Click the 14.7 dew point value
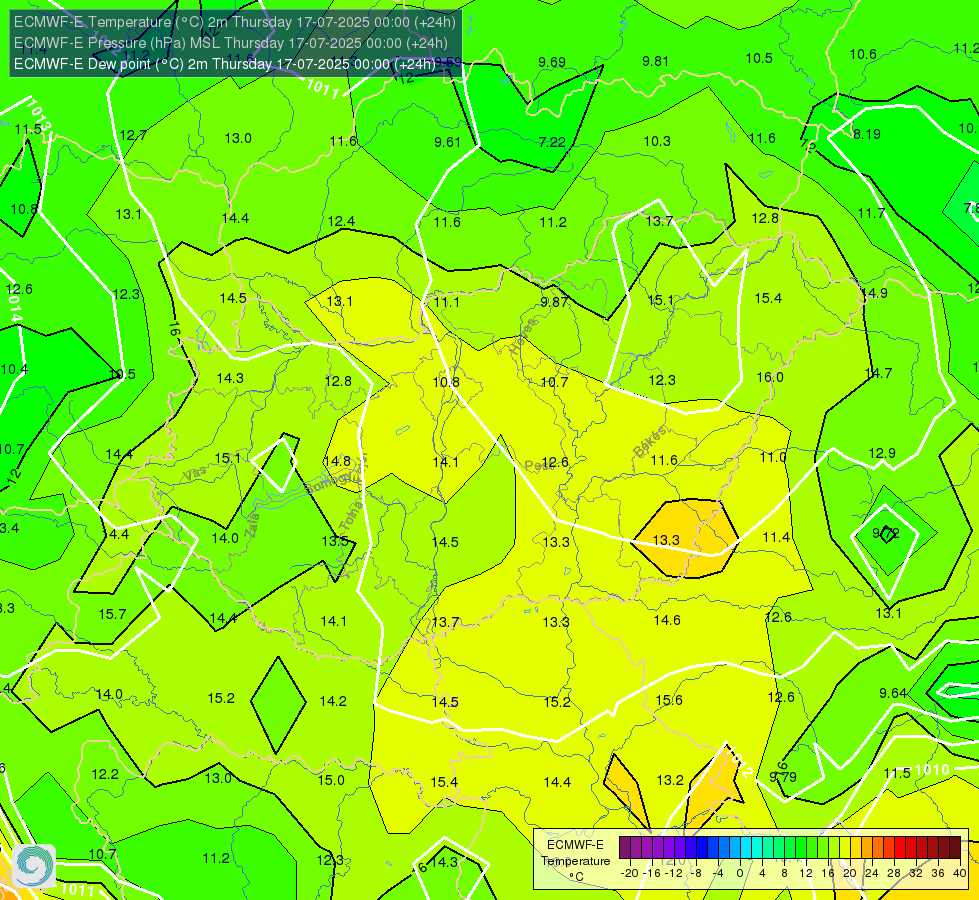979x900 pixels. (x=878, y=373)
